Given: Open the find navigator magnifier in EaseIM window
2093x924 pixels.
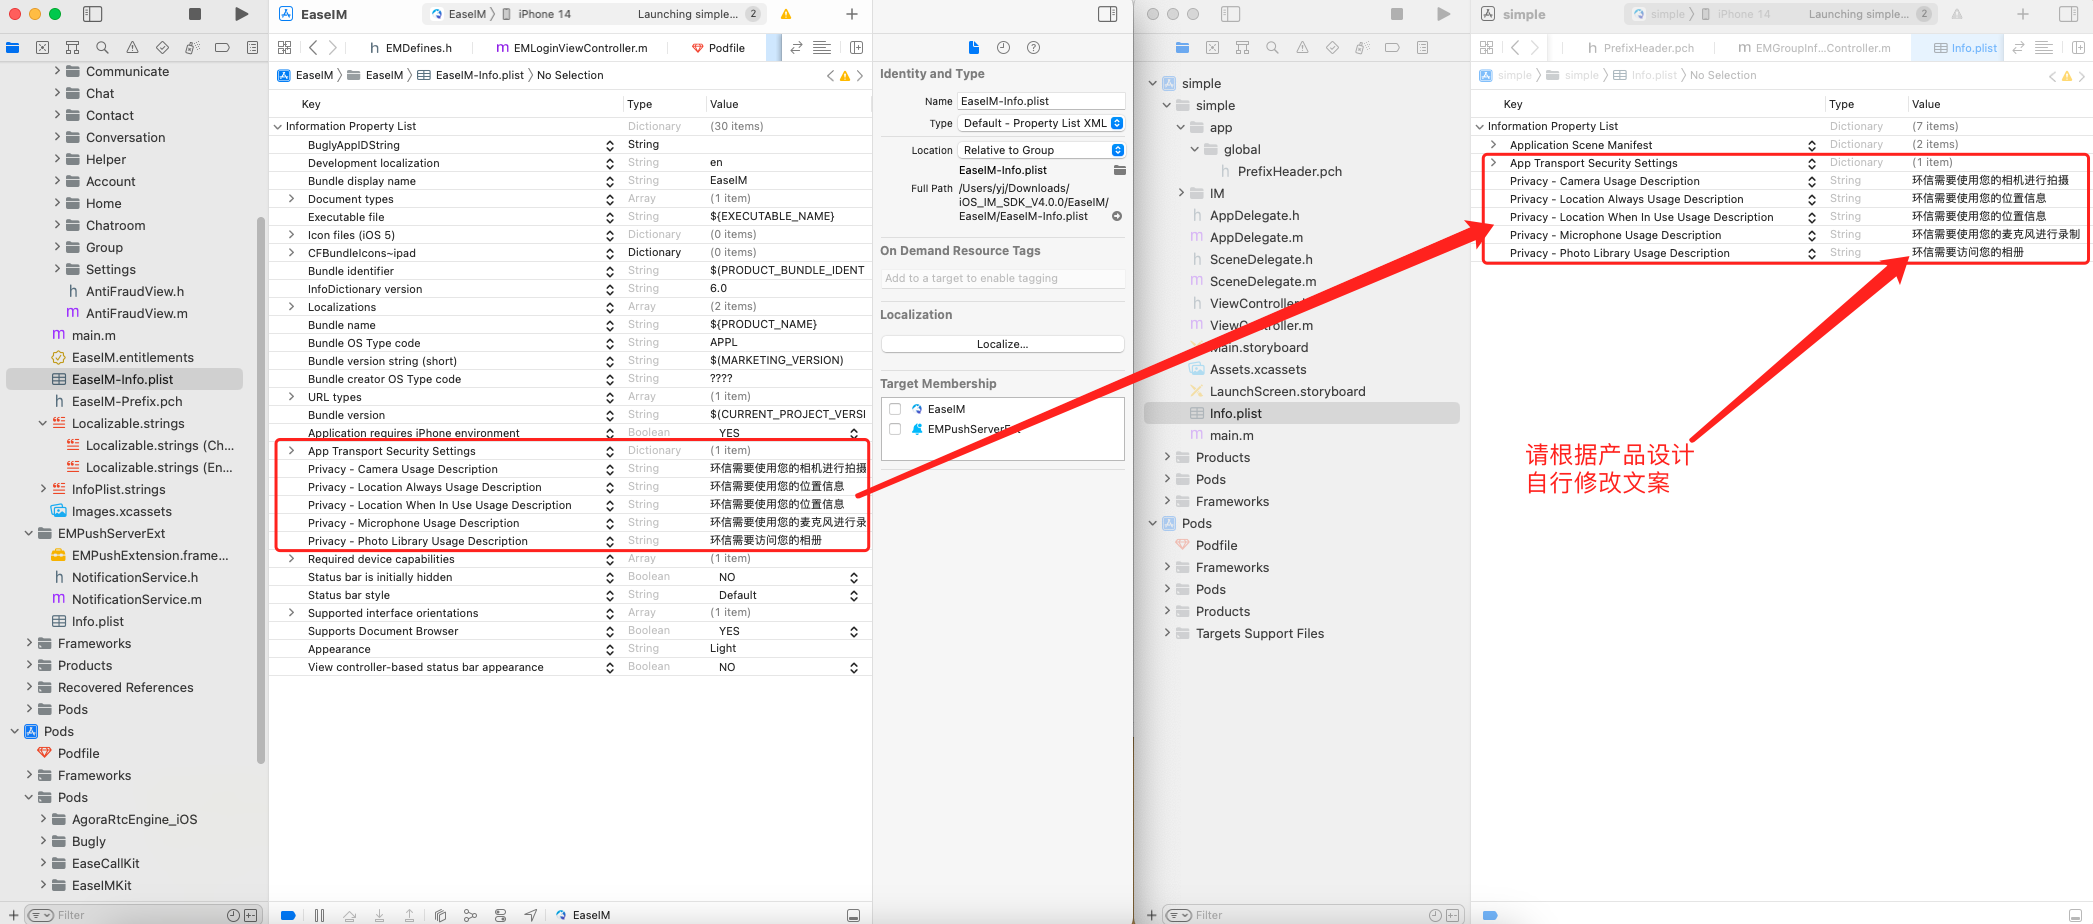Looking at the screenshot, I should [102, 47].
